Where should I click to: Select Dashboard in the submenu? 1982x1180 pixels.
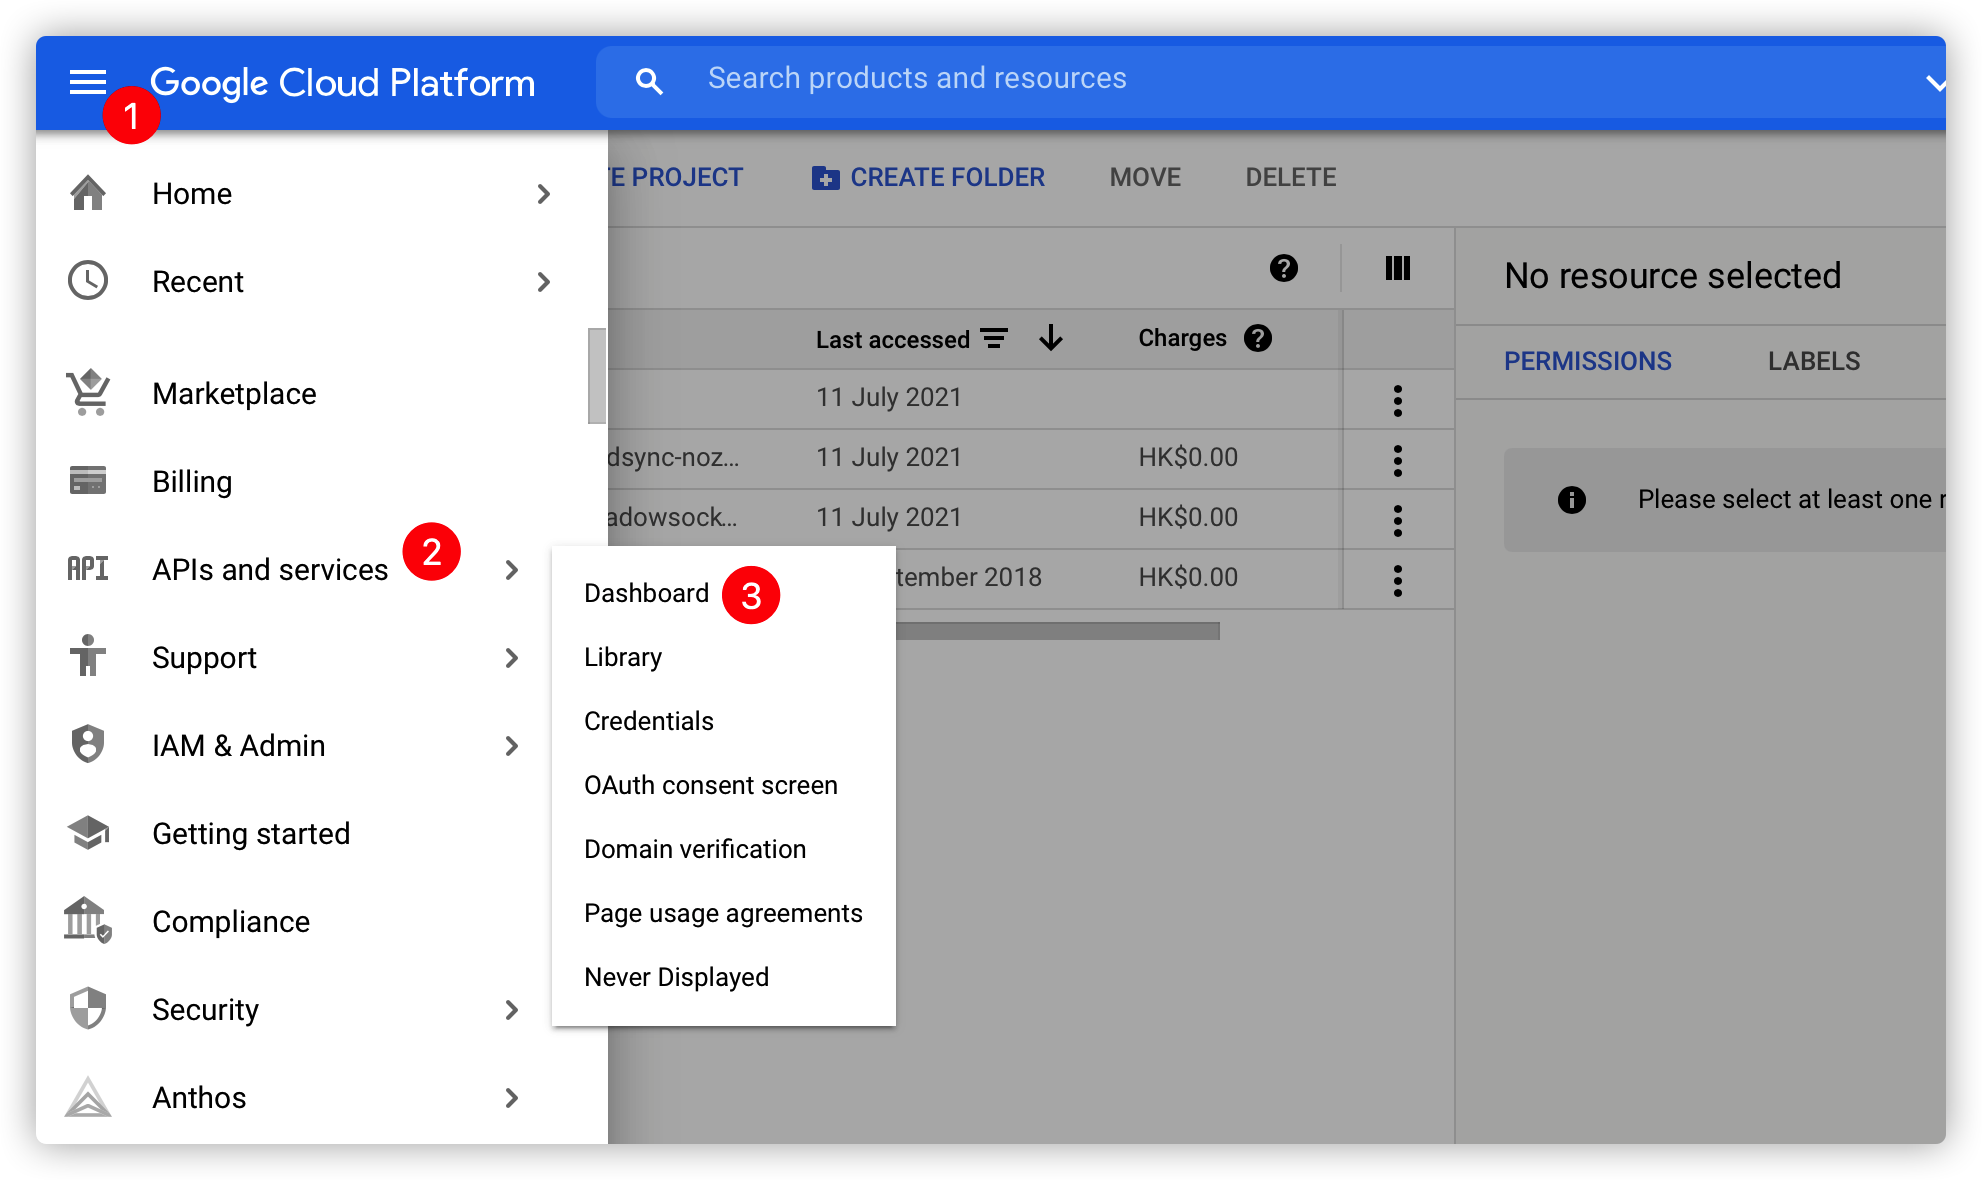point(646,593)
